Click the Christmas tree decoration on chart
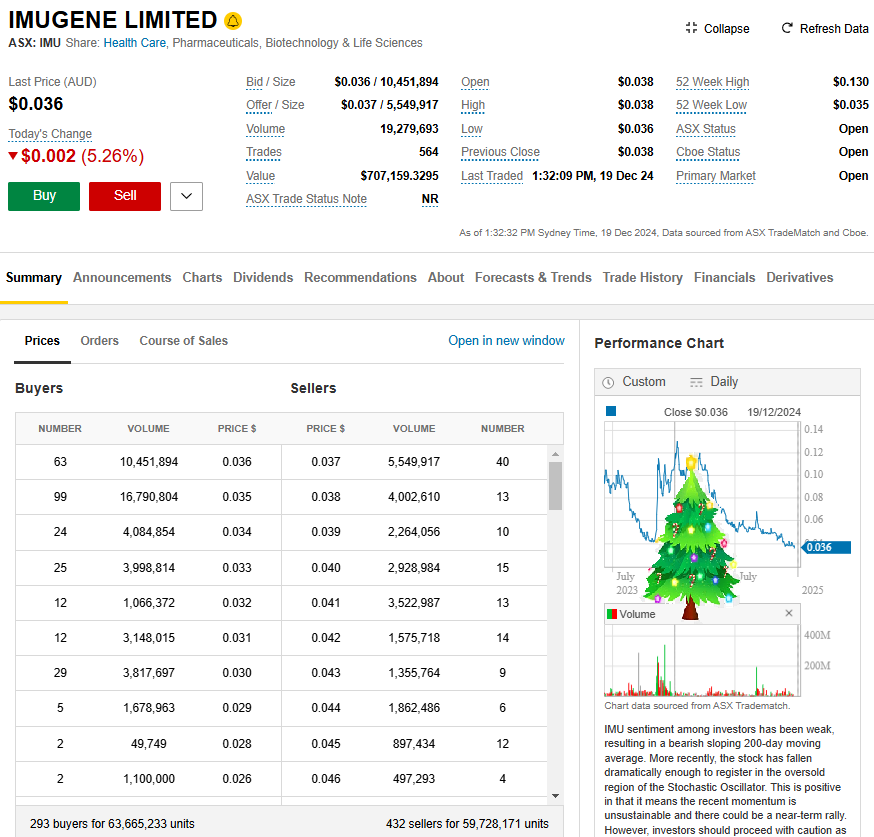This screenshot has height=837, width=874. point(691,536)
